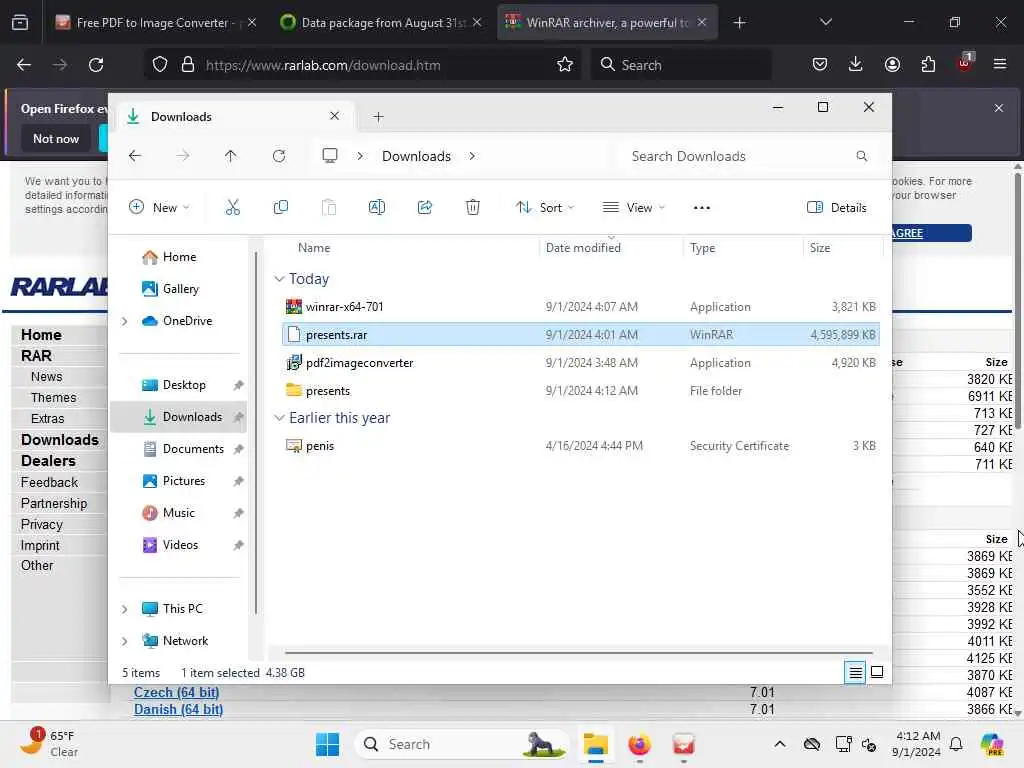The image size is (1024, 768).
Task: Open Feedback link in RARLAB sidebar
Action: 49,482
